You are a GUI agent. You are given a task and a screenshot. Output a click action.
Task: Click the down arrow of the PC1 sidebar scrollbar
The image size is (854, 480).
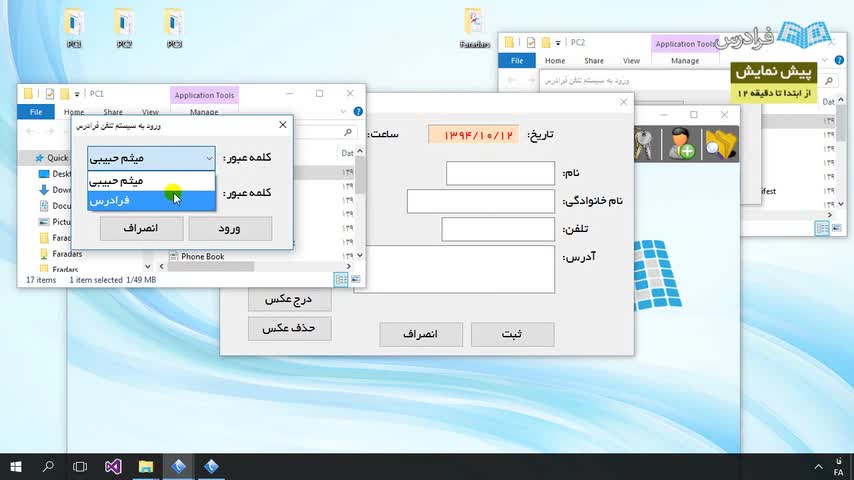tap(148, 266)
